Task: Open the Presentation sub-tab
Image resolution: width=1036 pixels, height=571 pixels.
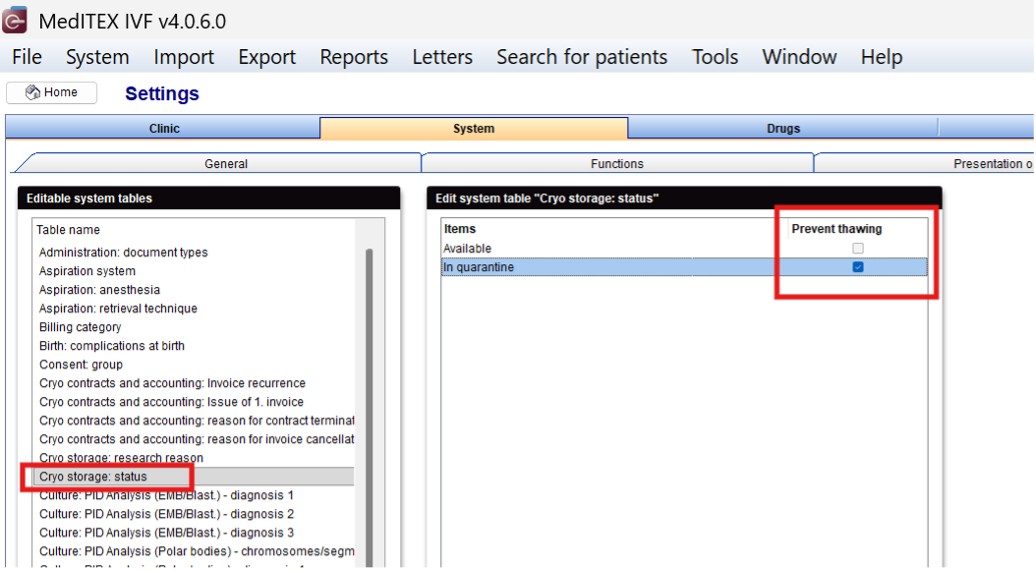Action: point(925,163)
